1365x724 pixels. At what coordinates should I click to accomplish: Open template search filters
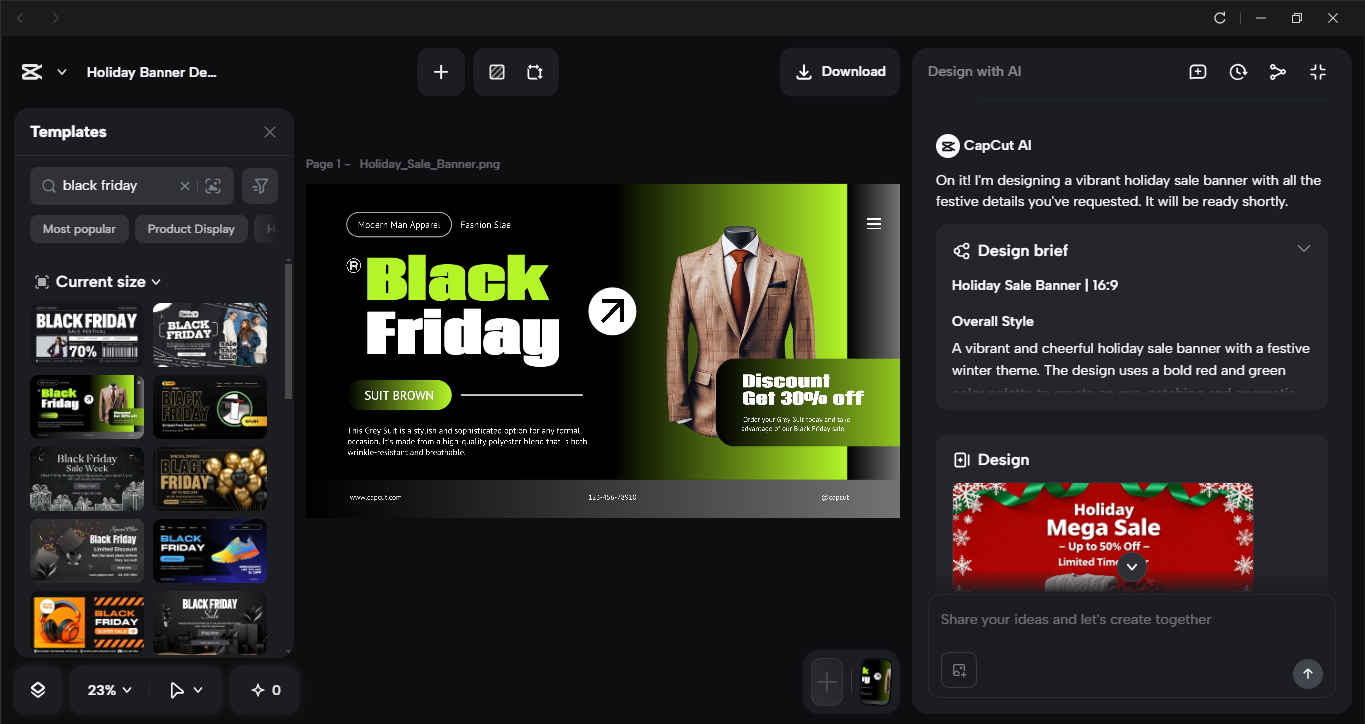tap(259, 185)
